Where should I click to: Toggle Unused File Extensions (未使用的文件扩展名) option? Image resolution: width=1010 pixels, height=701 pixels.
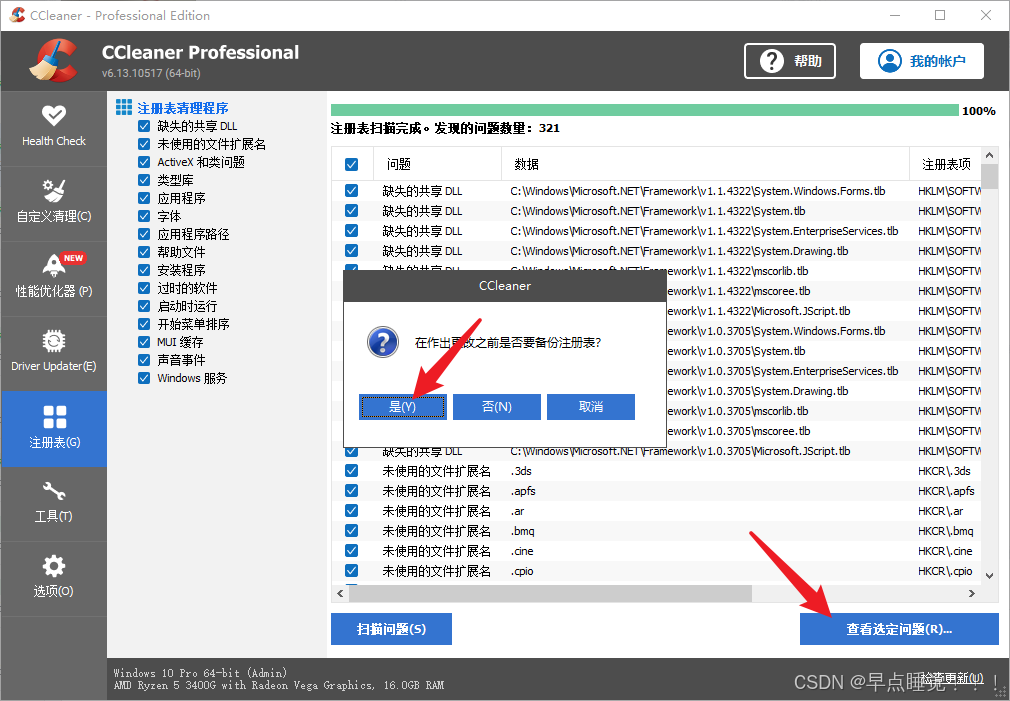click(x=144, y=144)
